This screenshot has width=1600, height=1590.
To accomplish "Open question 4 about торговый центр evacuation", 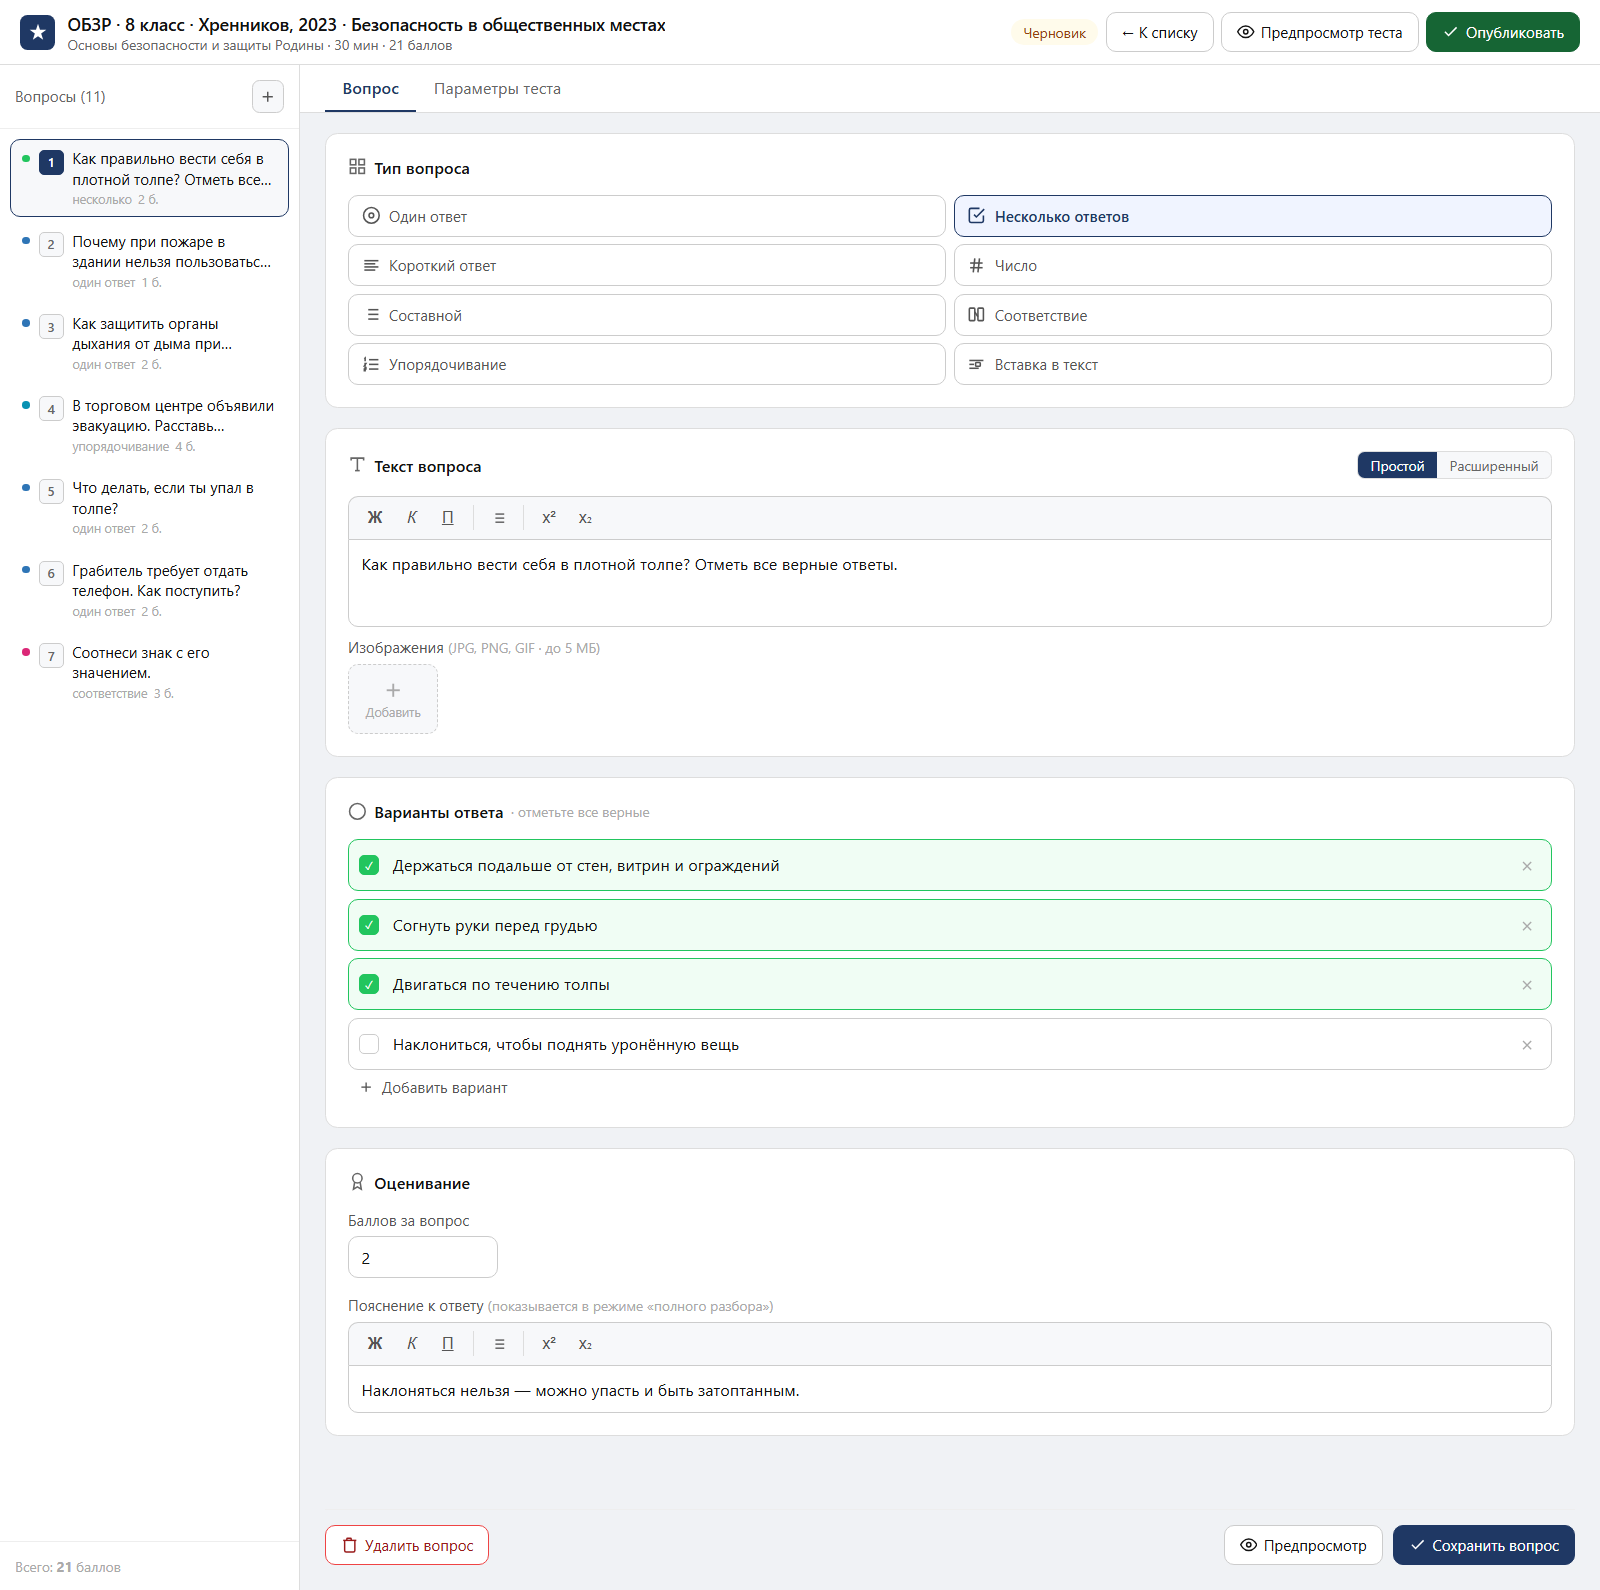I will (150, 426).
